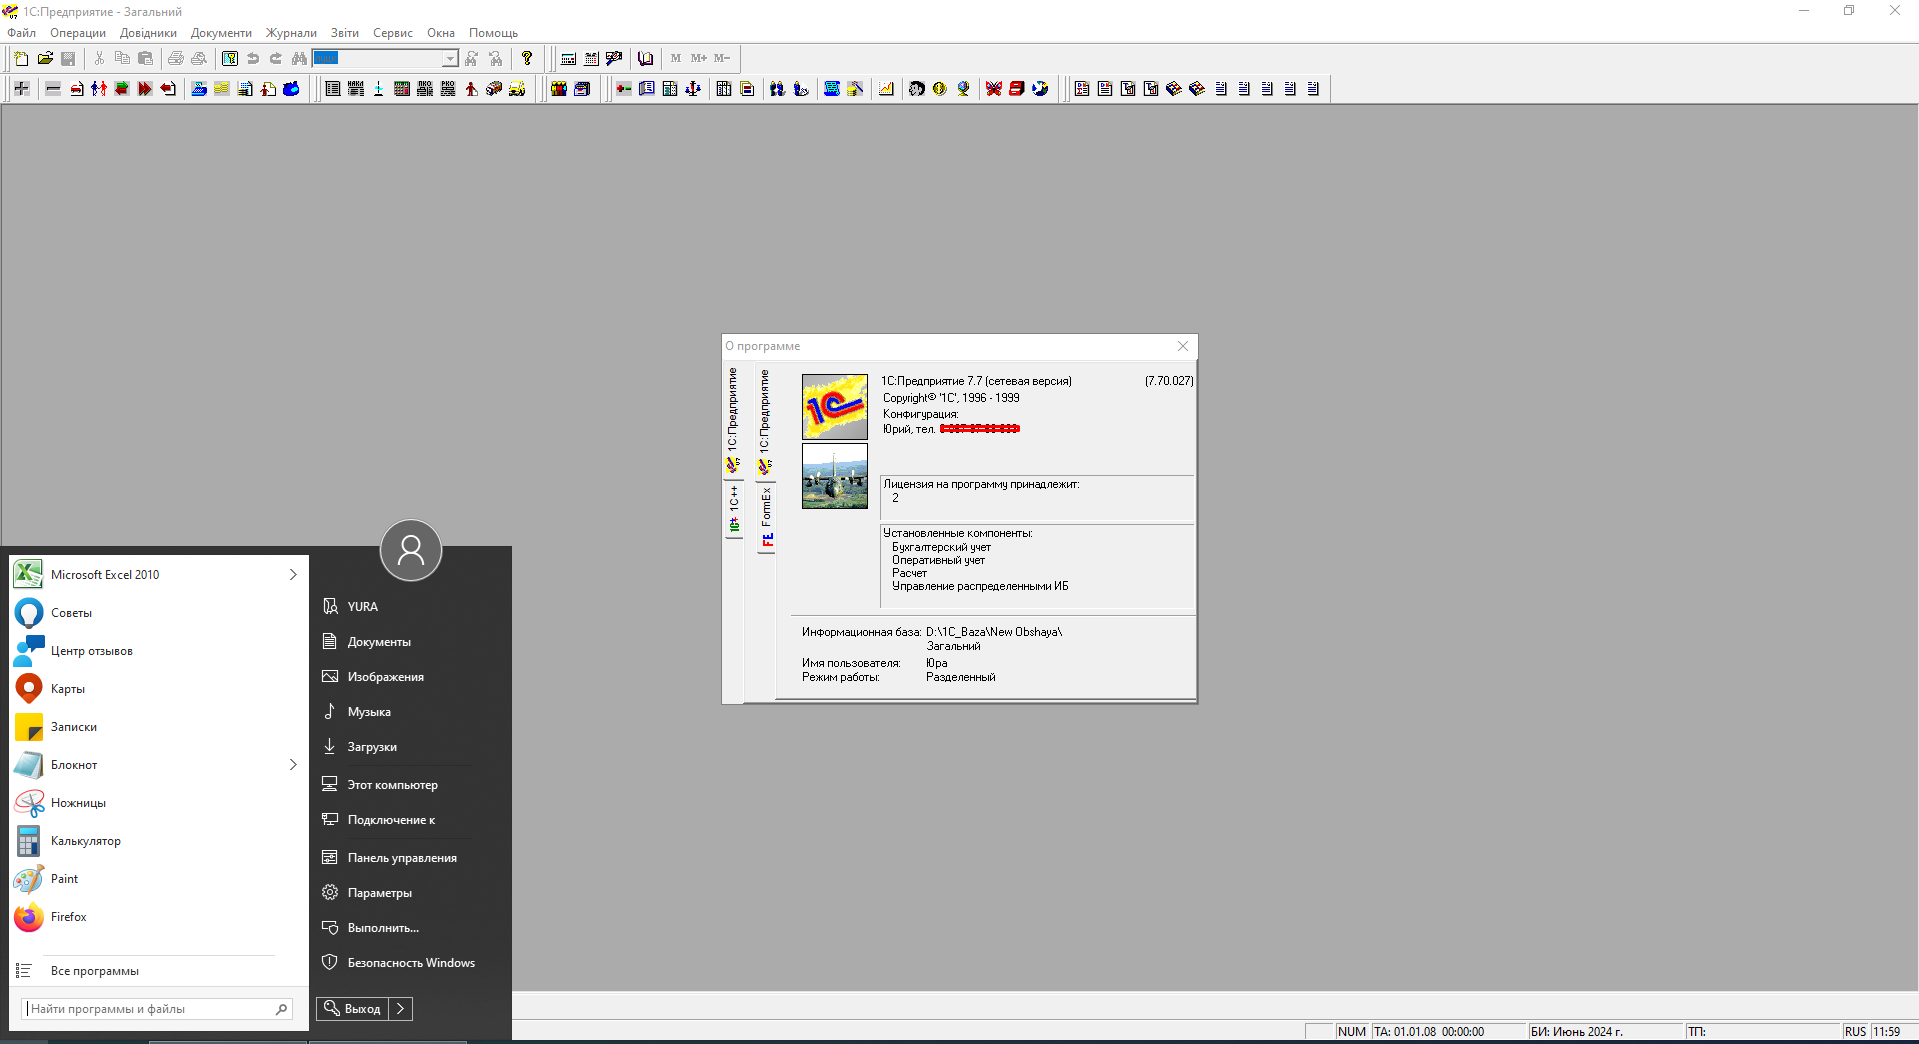Click the yellow truck icon
This screenshot has width=1919, height=1044.
click(x=517, y=89)
